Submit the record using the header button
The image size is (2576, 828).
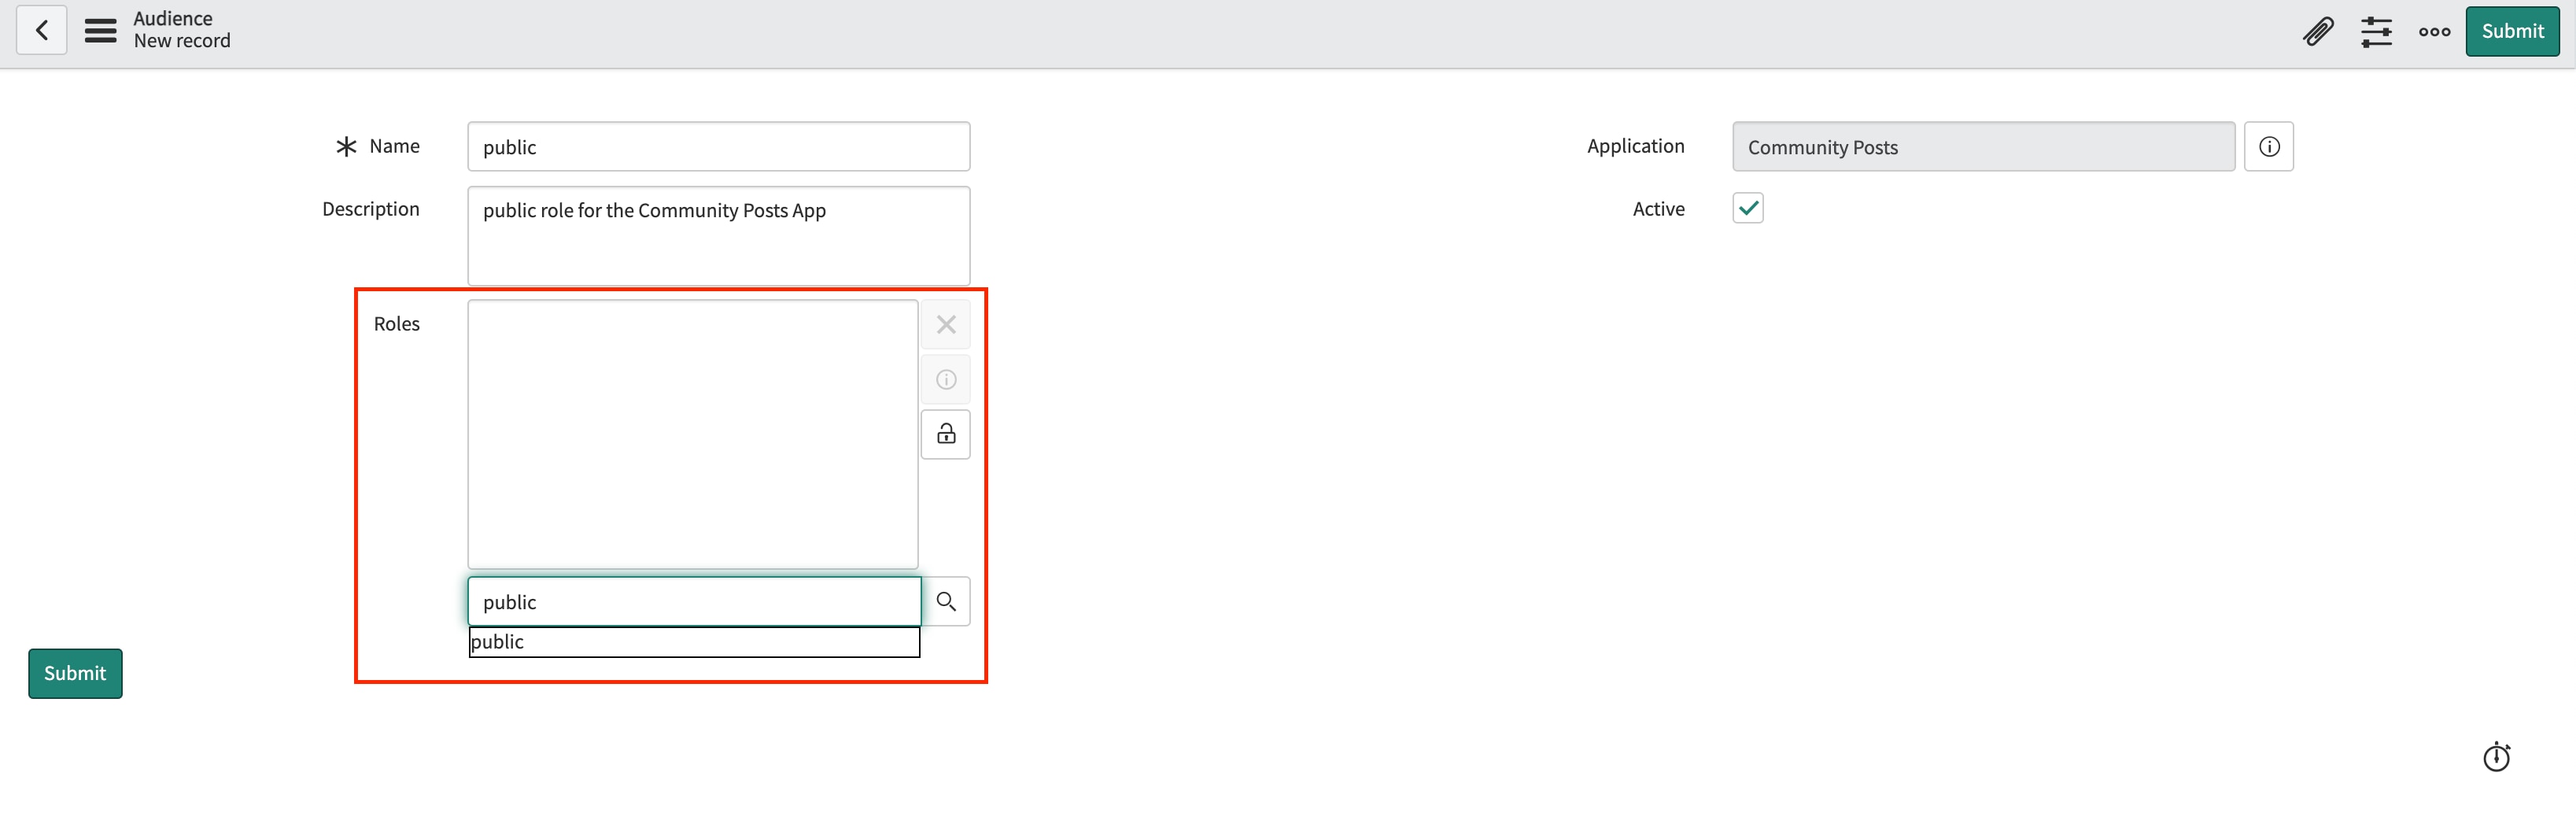tap(2512, 31)
